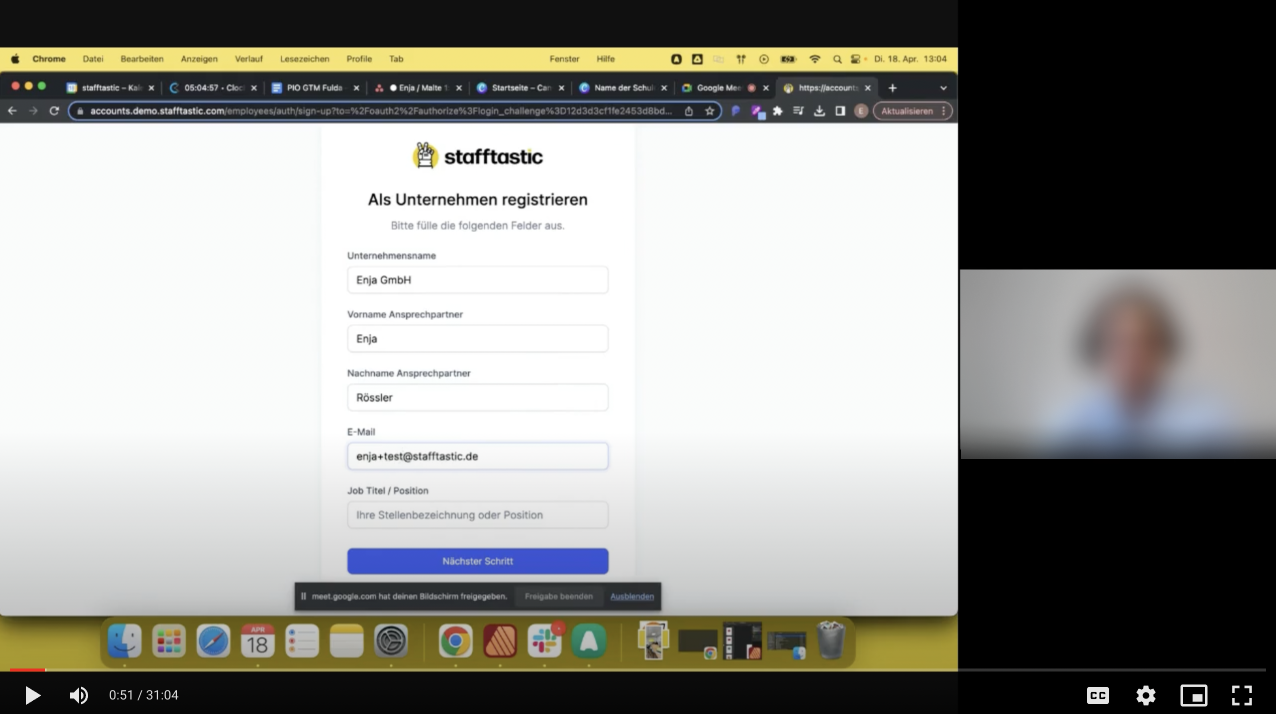This screenshot has width=1276, height=714.
Task: Bookmark page with star icon
Action: point(710,111)
